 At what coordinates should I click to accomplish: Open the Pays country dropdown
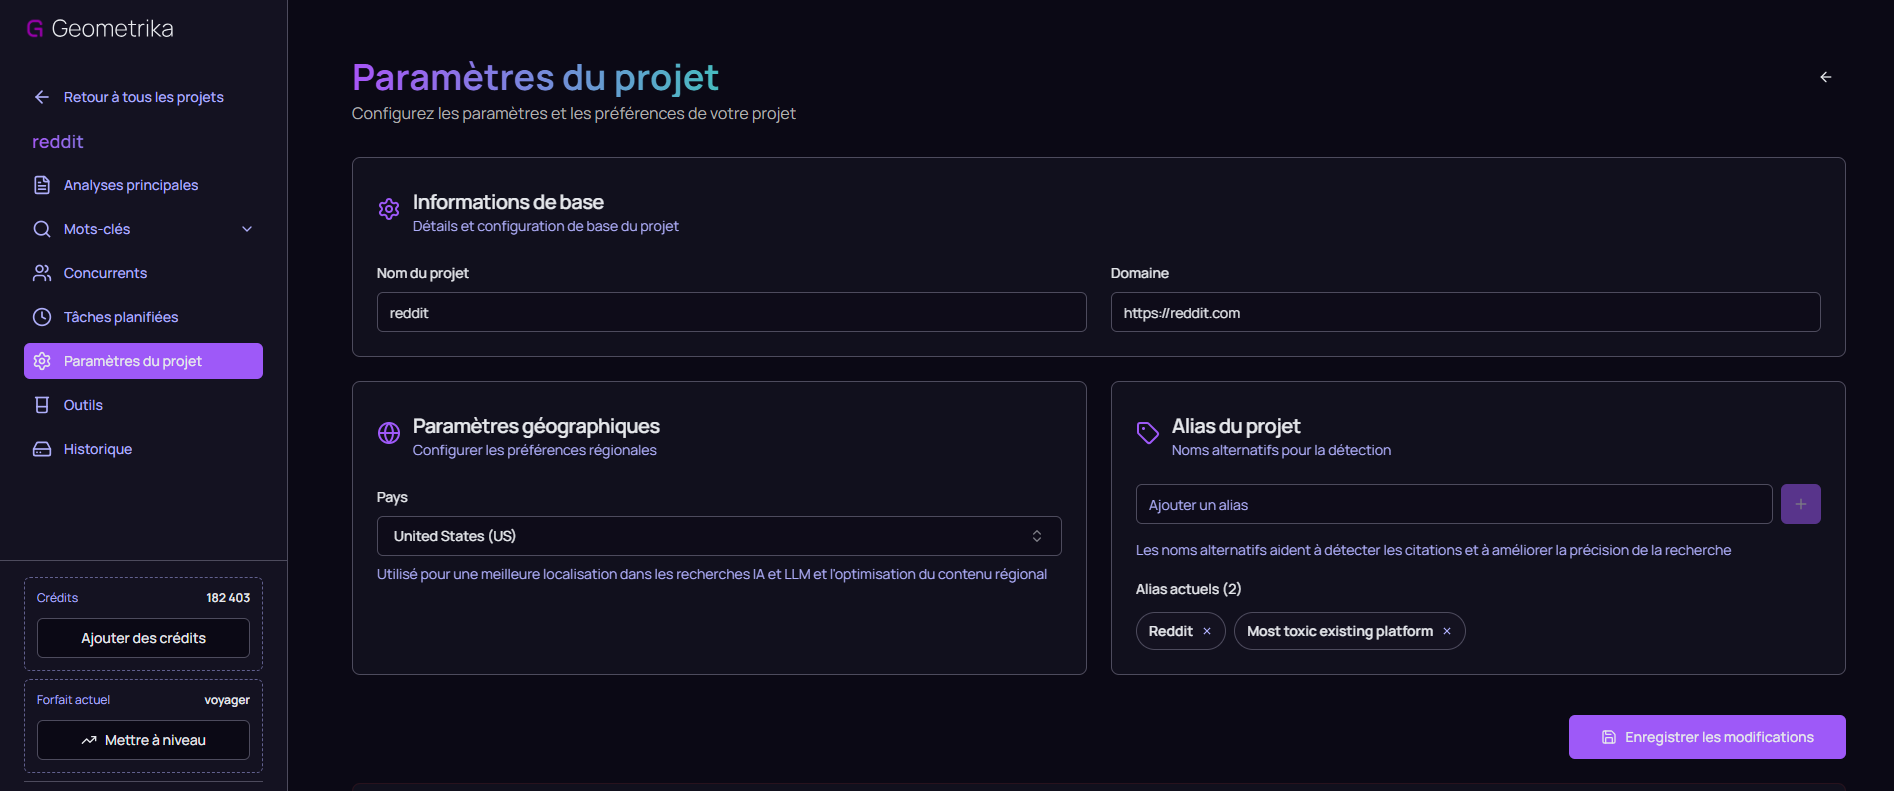pyautogui.click(x=718, y=536)
